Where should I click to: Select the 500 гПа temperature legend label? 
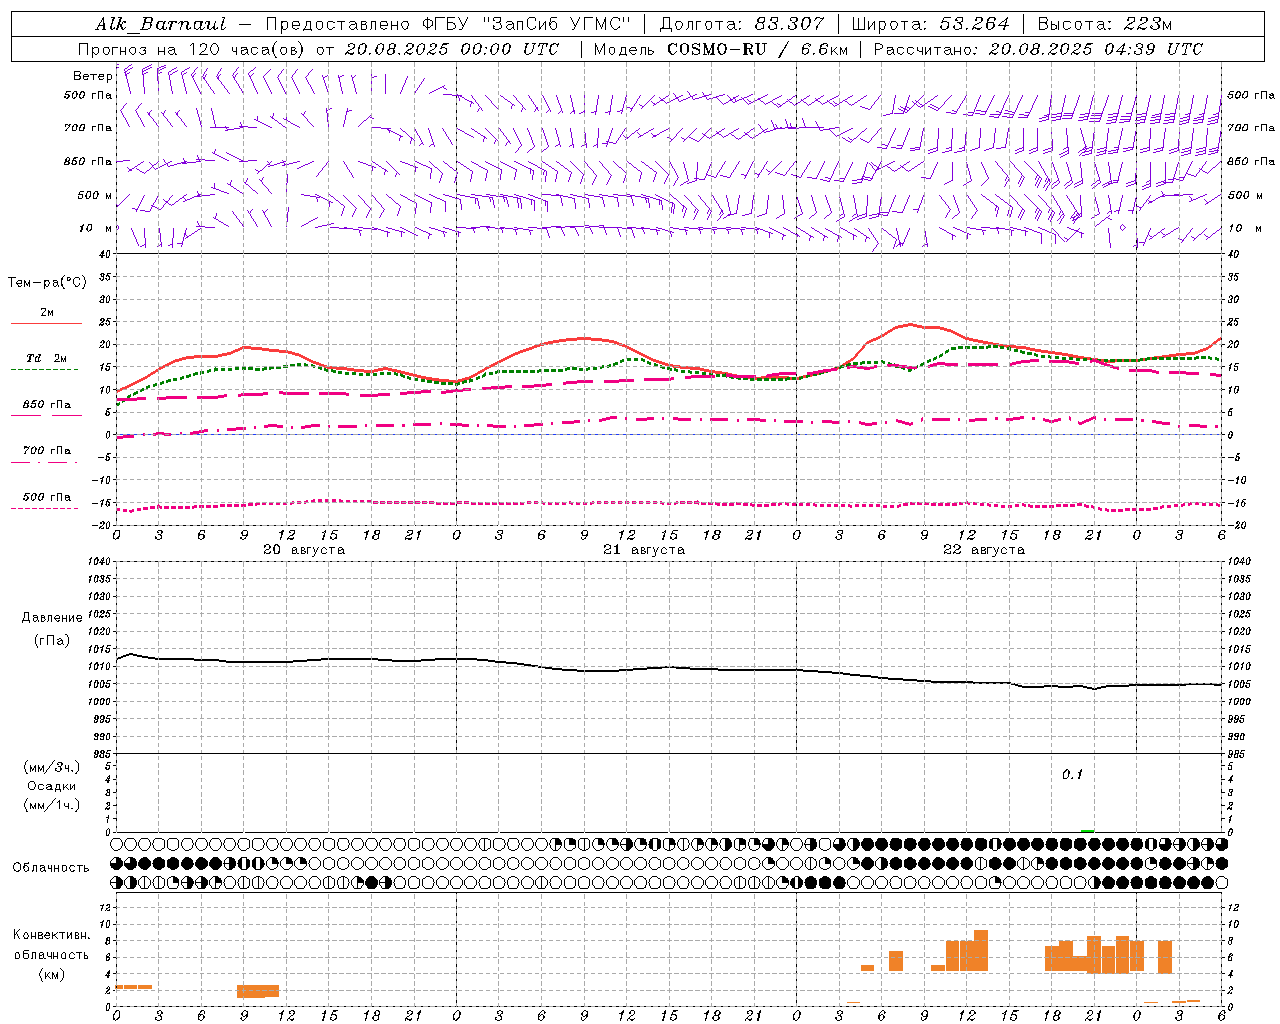47,497
